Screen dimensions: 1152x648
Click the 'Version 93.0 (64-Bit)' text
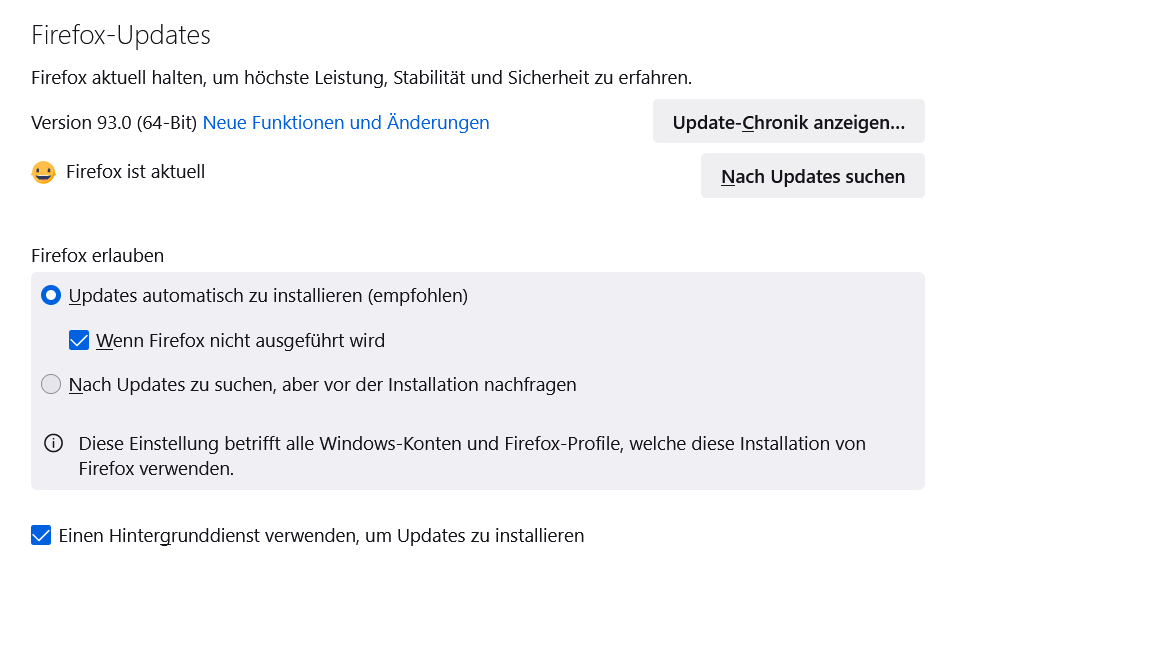tap(114, 123)
